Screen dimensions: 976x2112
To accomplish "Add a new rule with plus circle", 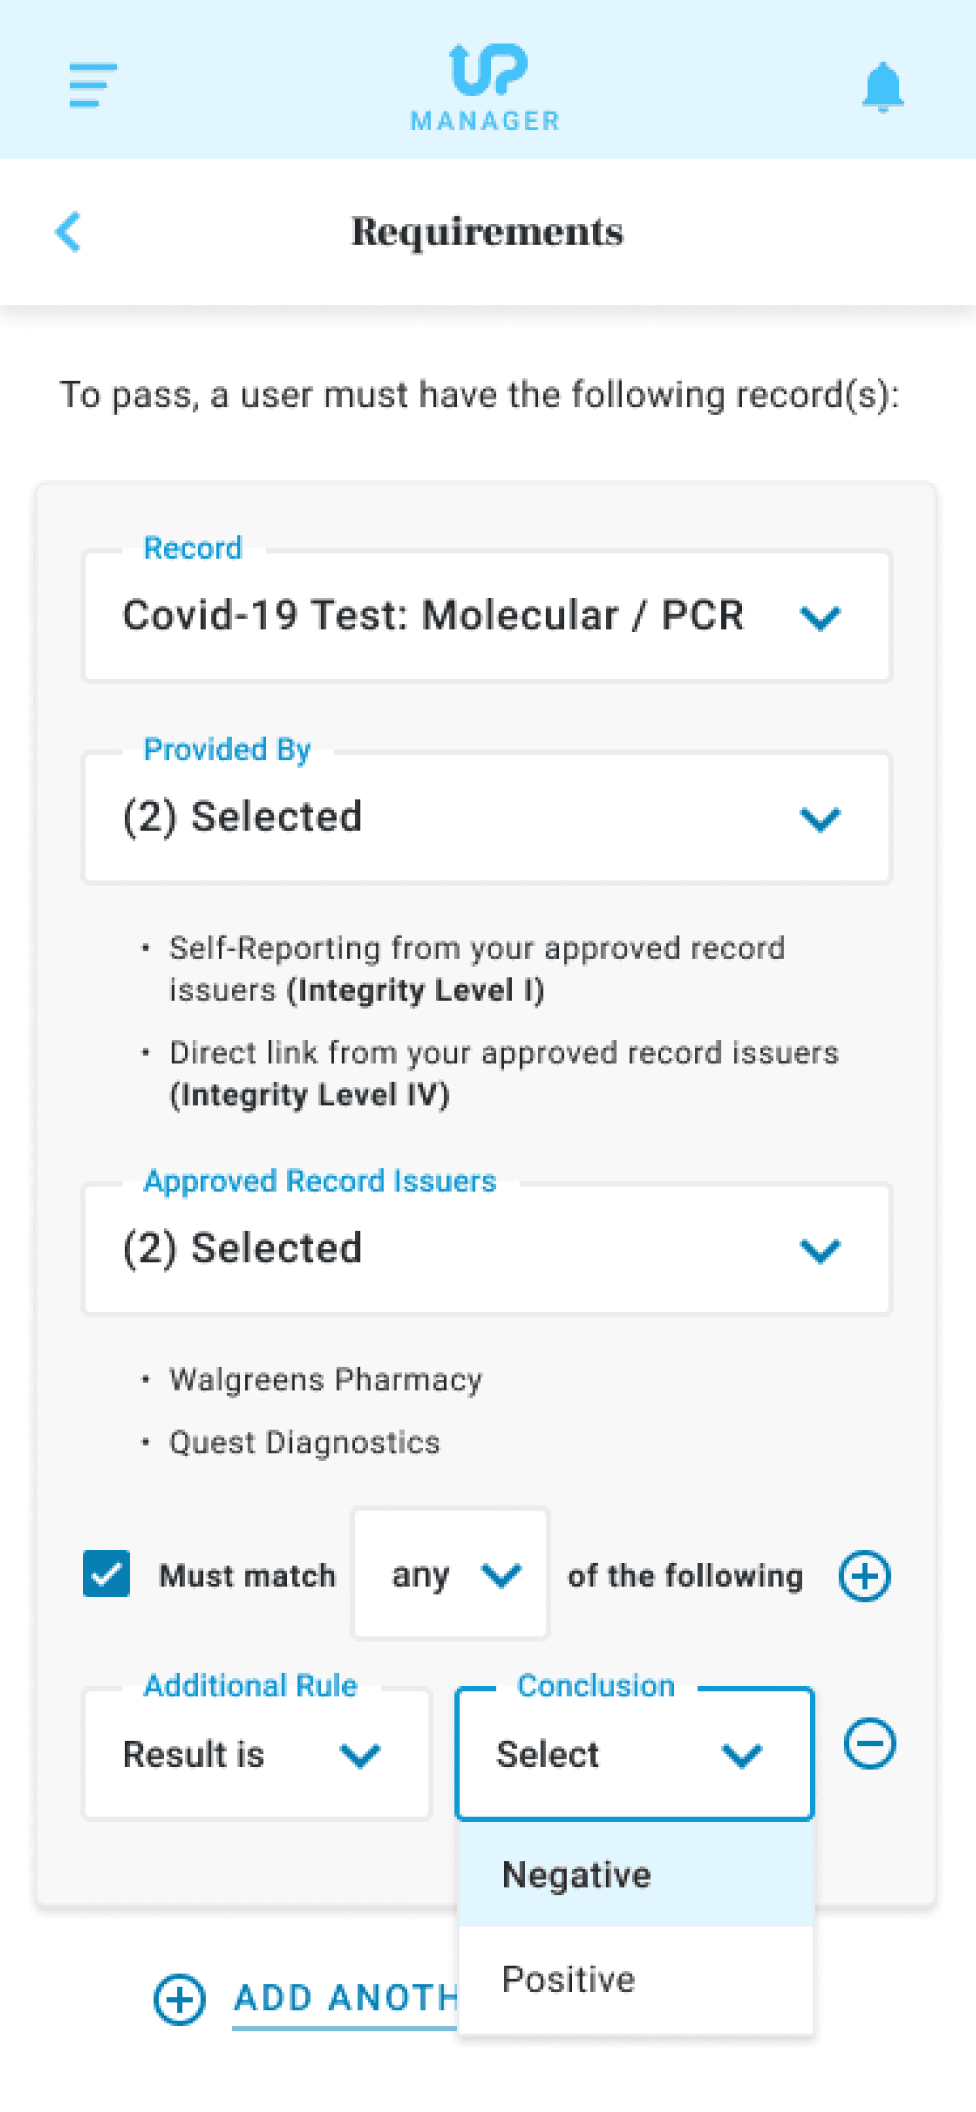I will [864, 1576].
